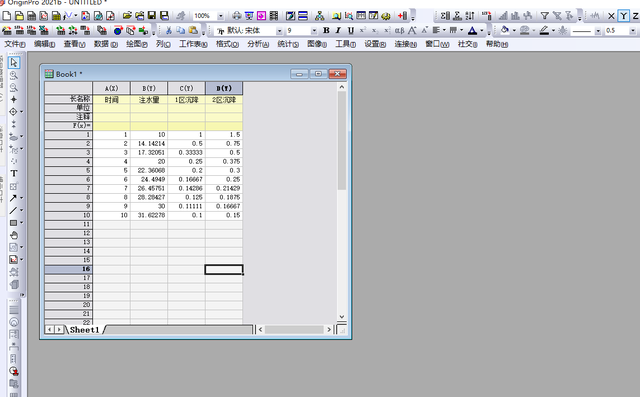This screenshot has height=397, width=640.
Task: Click the Print toolbar icon
Action: click(237, 16)
